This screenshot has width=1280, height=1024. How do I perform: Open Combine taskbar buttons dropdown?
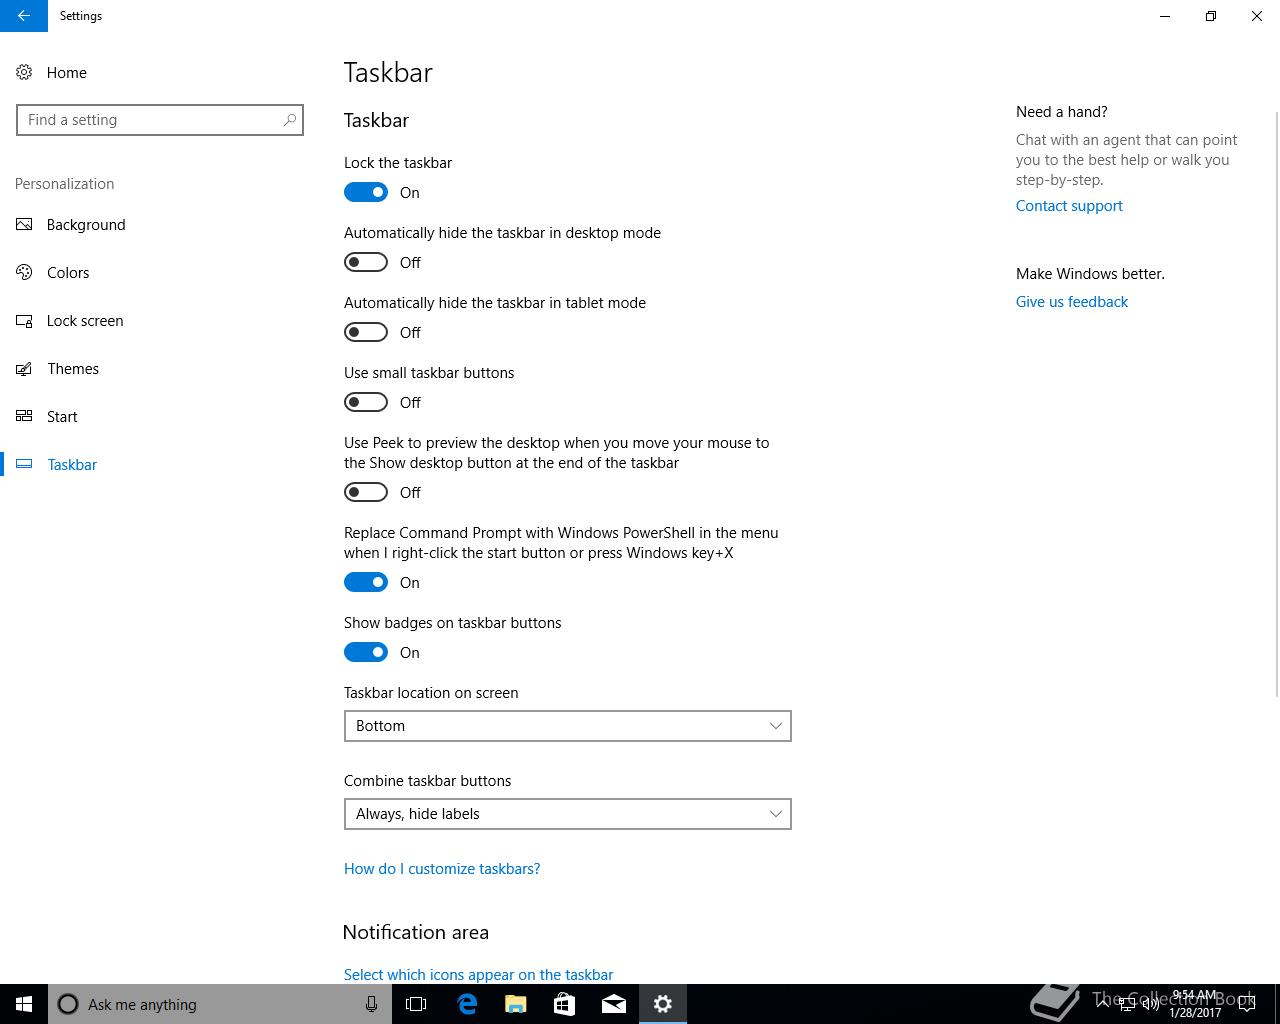(x=568, y=814)
